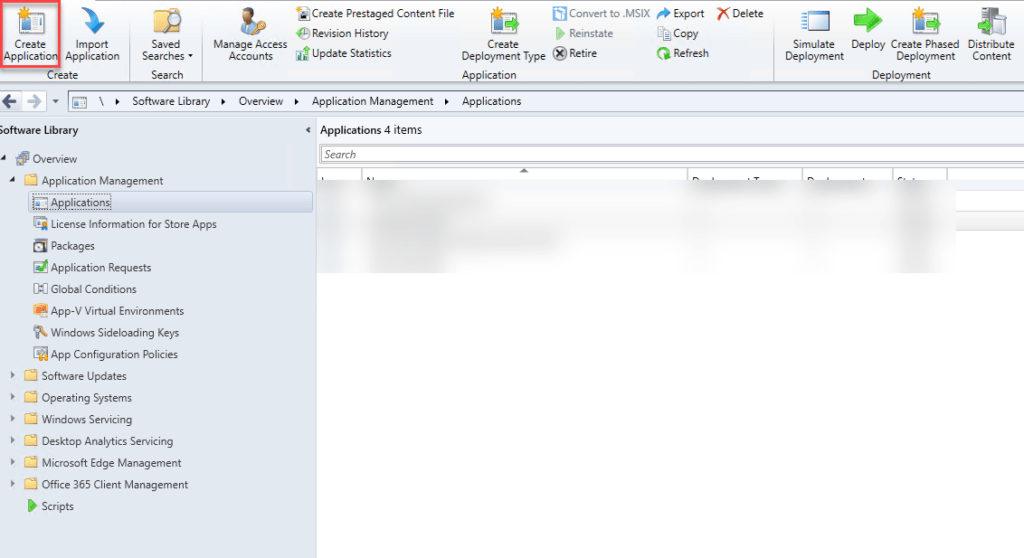Expand the Software Updates folder

click(13, 376)
